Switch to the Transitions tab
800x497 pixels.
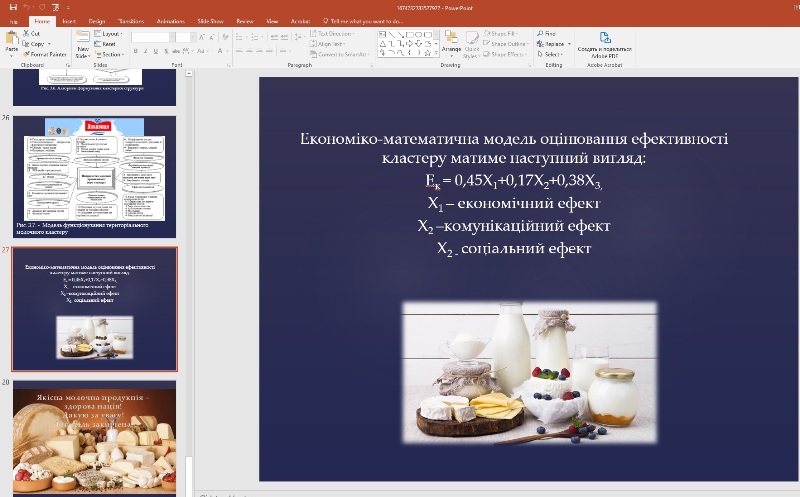point(131,21)
